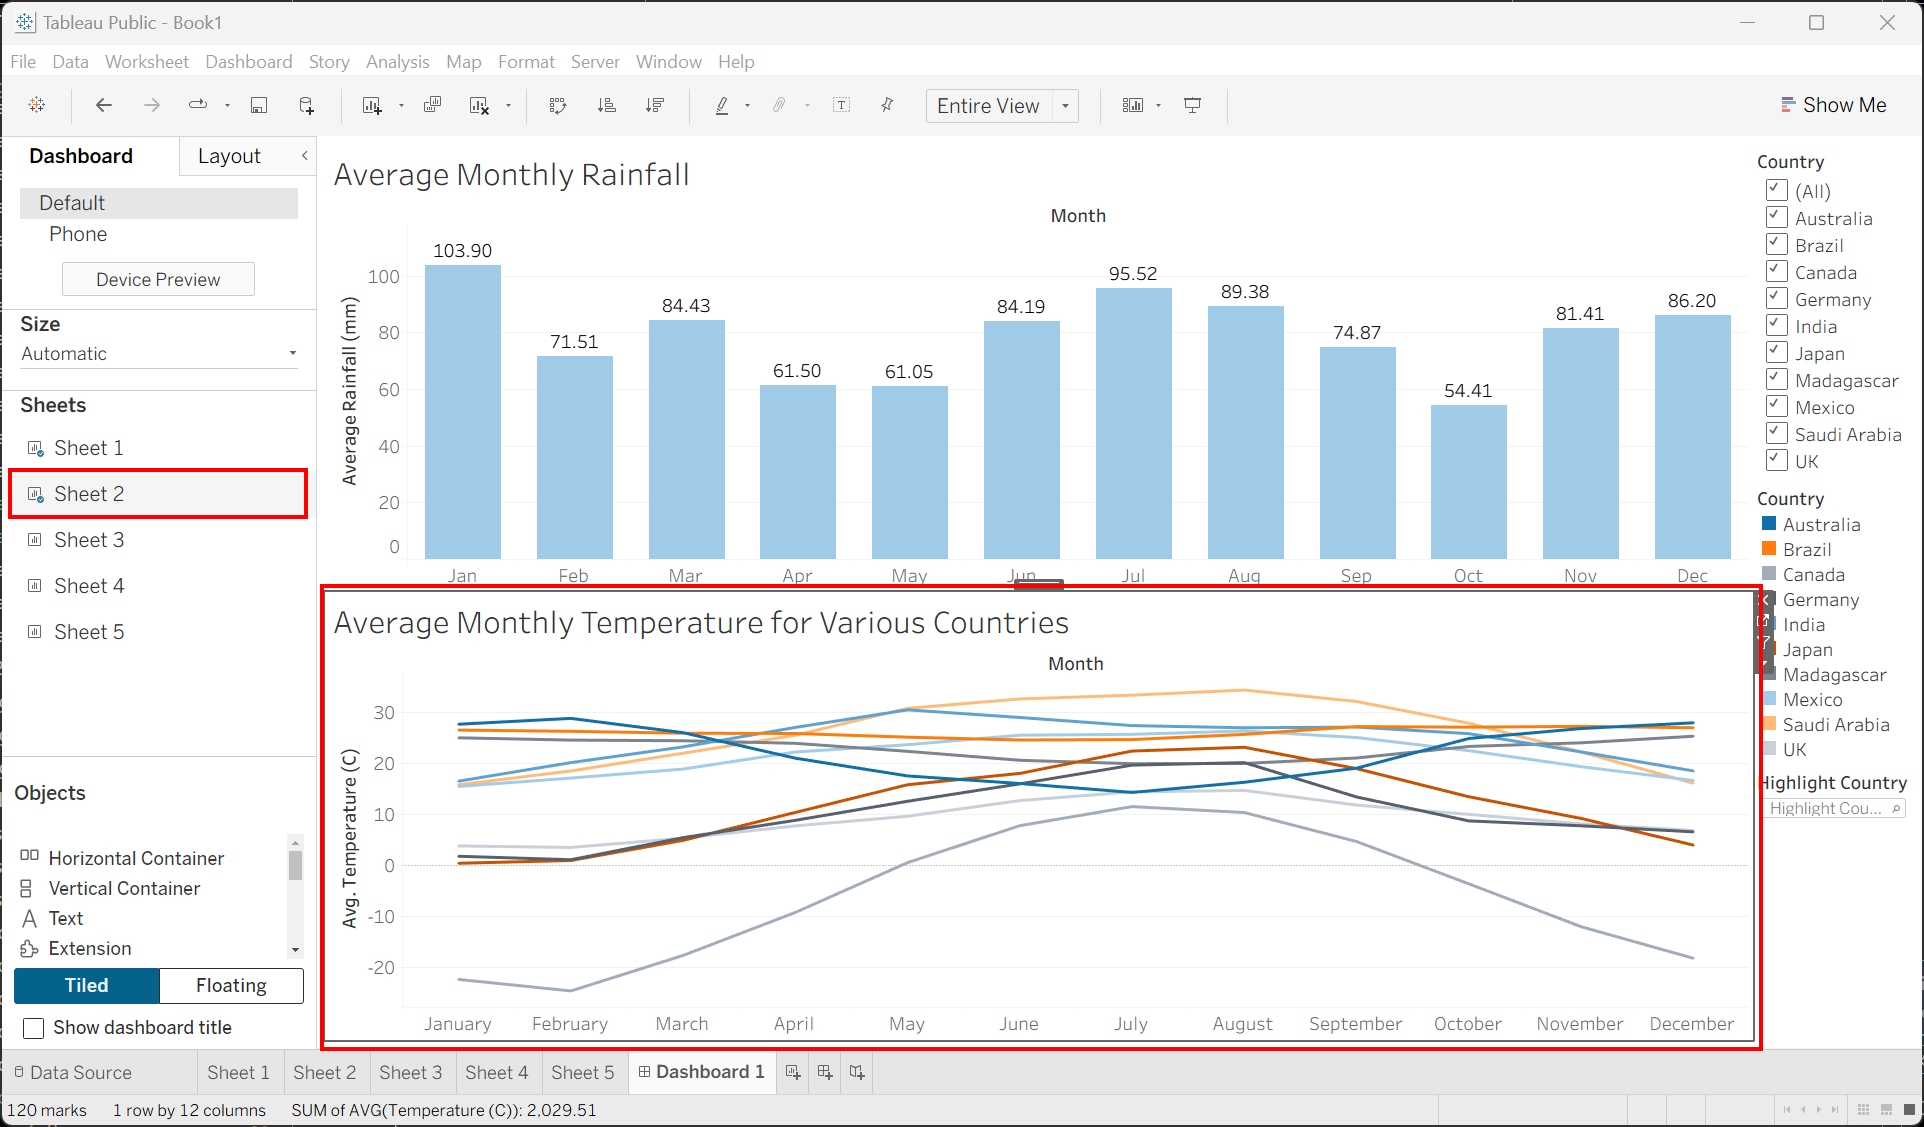1924x1127 pixels.
Task: Click the show mark labels T icon
Action: 842,105
